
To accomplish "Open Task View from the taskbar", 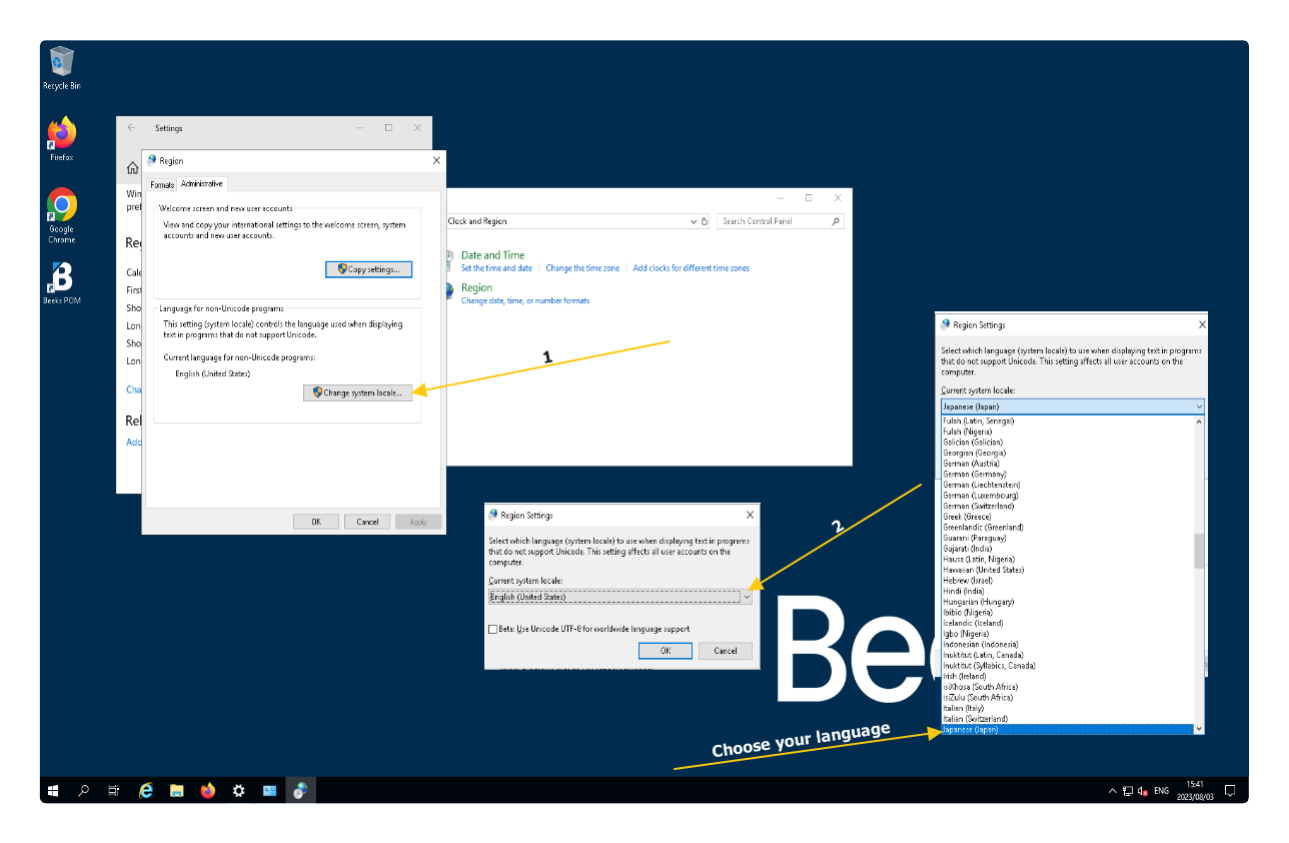I will tap(114, 790).
